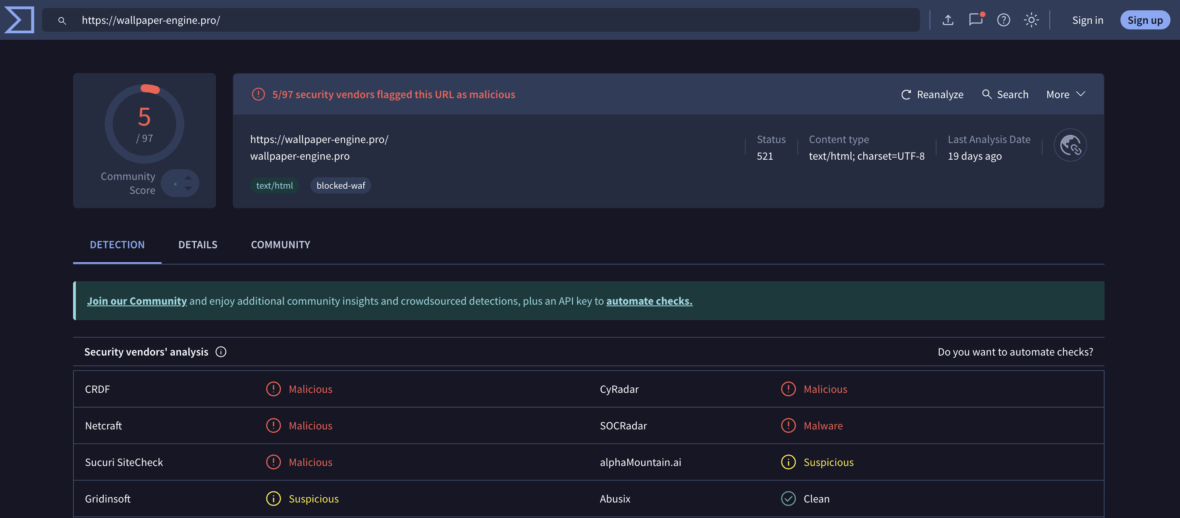The image size is (1180, 518).
Task: Click the Status value 521
Action: point(765,157)
